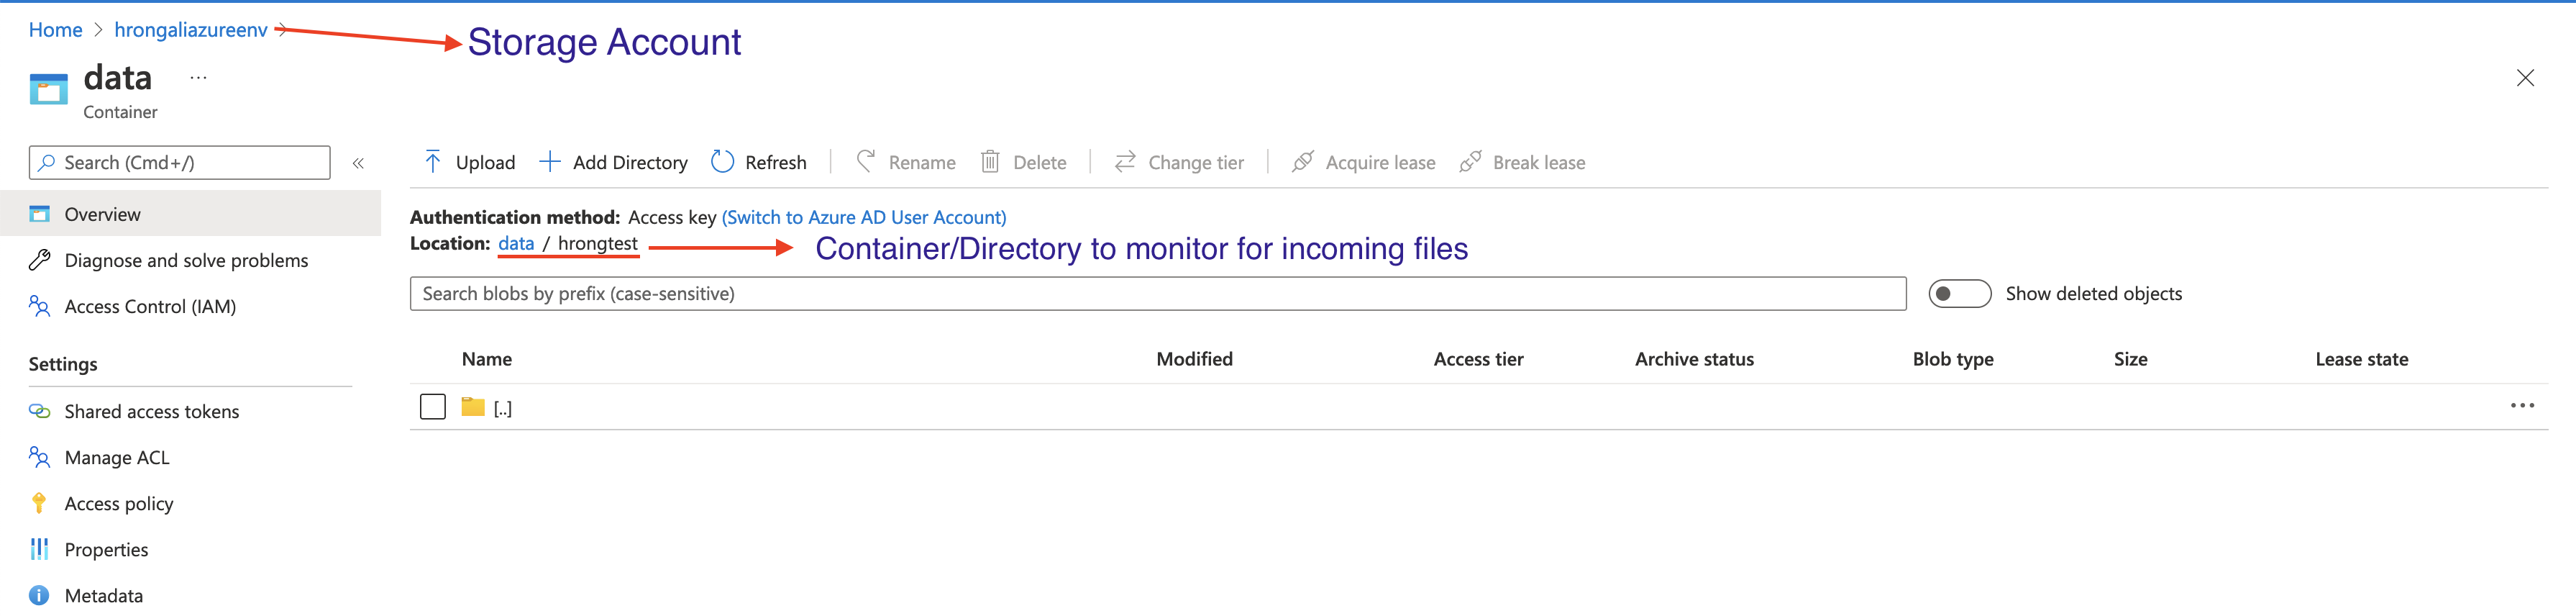Viewport: 2576px width, 616px height.
Task: Click the Change tier icon
Action: click(x=1125, y=161)
